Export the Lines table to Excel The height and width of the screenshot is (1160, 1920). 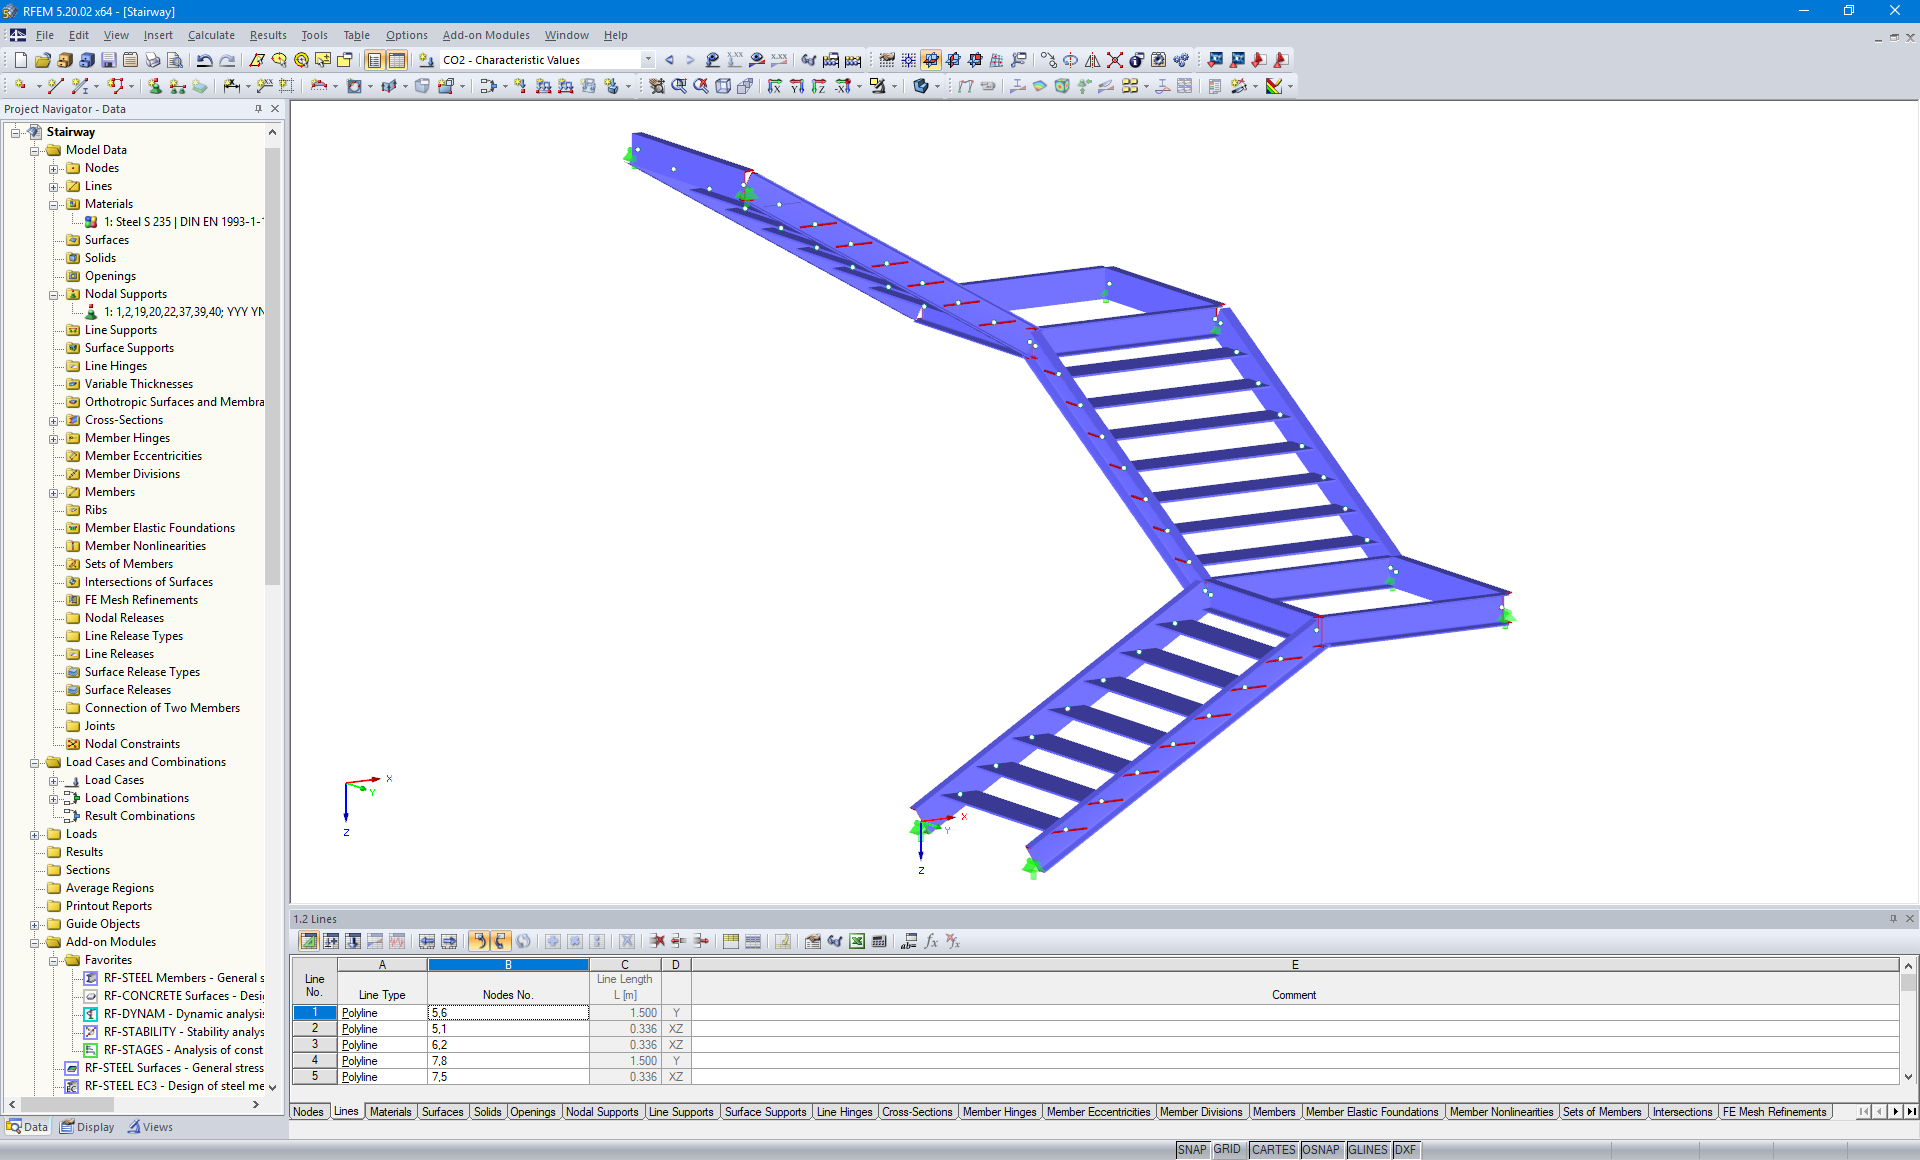coord(857,941)
